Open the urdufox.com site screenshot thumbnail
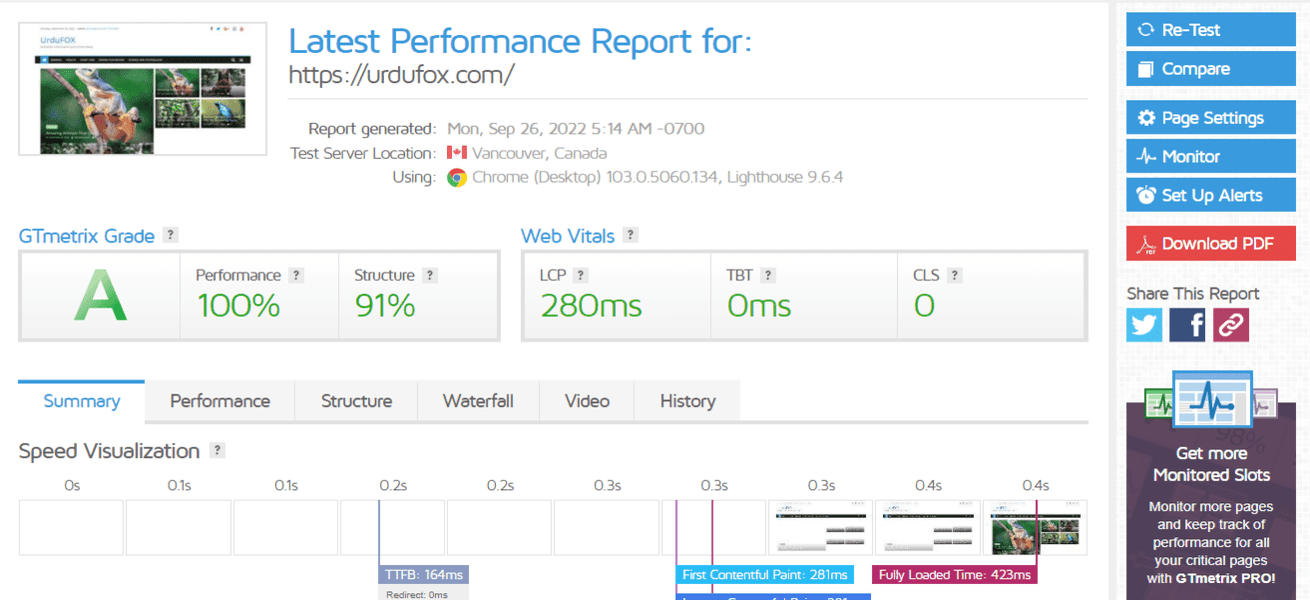 point(143,88)
